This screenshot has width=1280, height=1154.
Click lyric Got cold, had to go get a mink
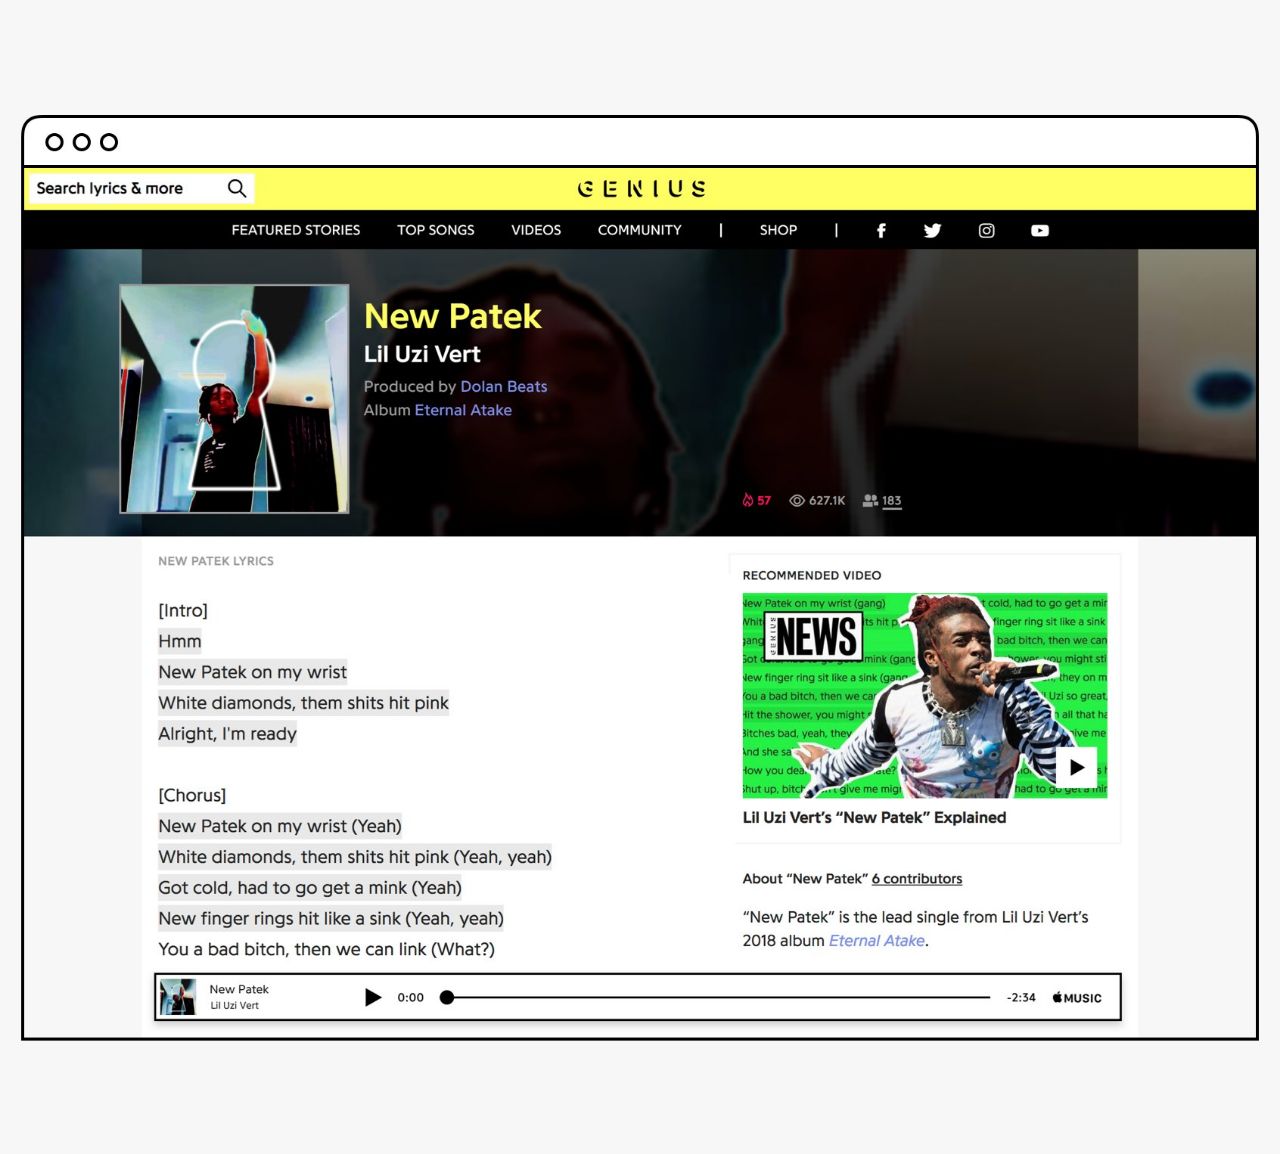pos(310,888)
